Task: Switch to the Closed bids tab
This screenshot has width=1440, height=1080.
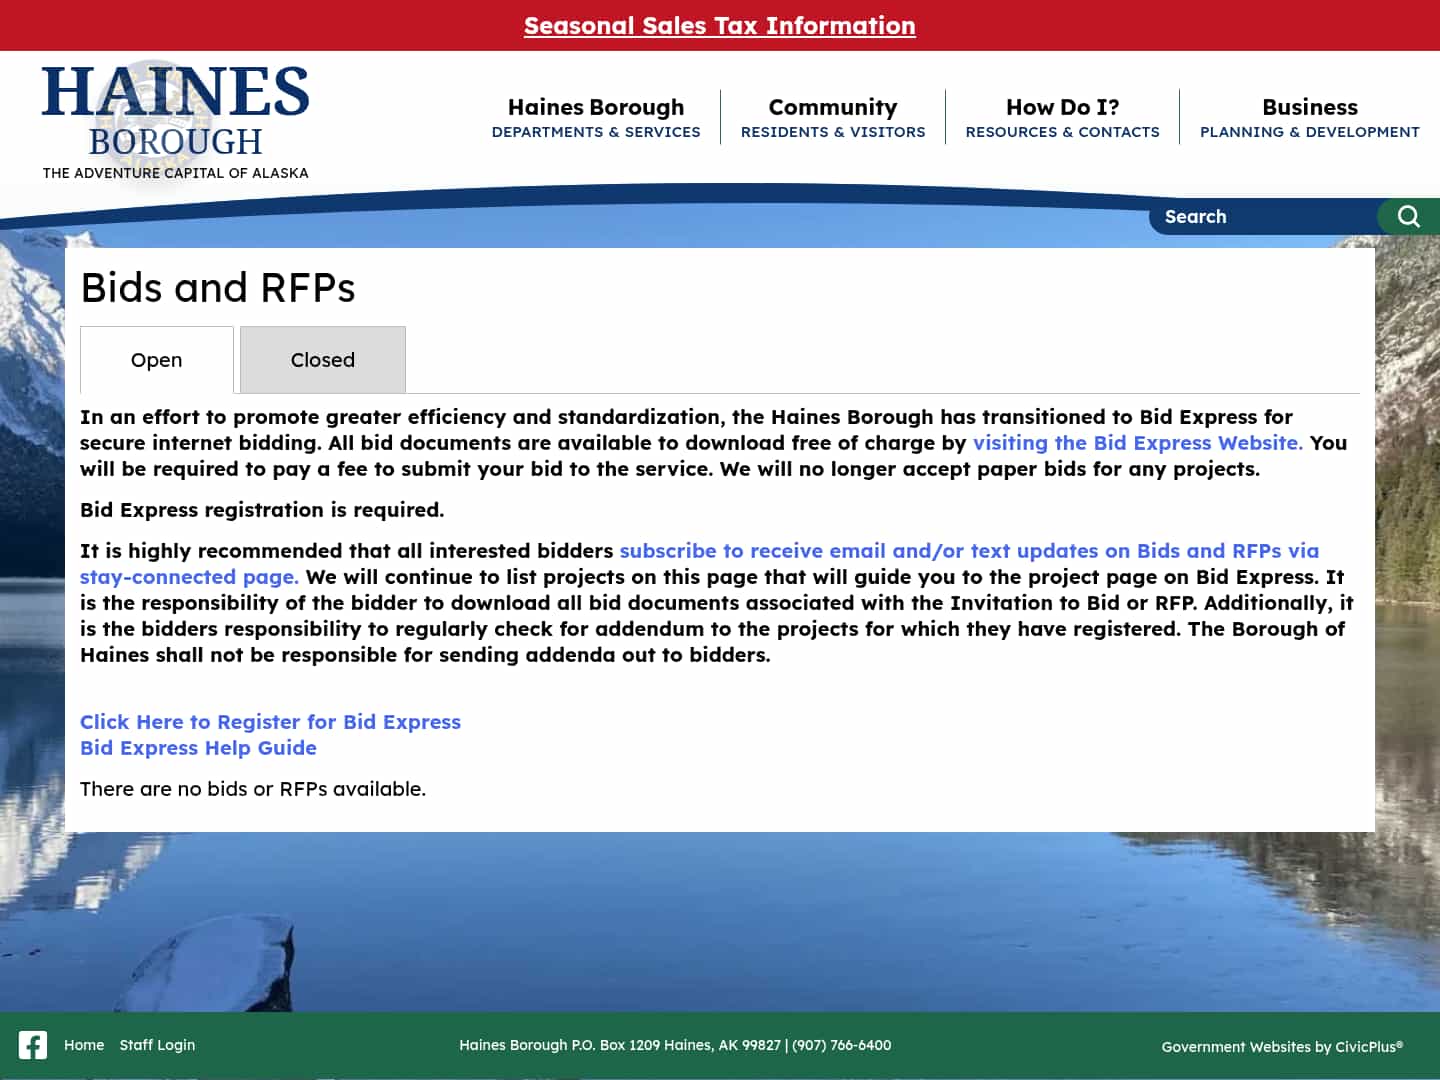Action: pos(322,359)
